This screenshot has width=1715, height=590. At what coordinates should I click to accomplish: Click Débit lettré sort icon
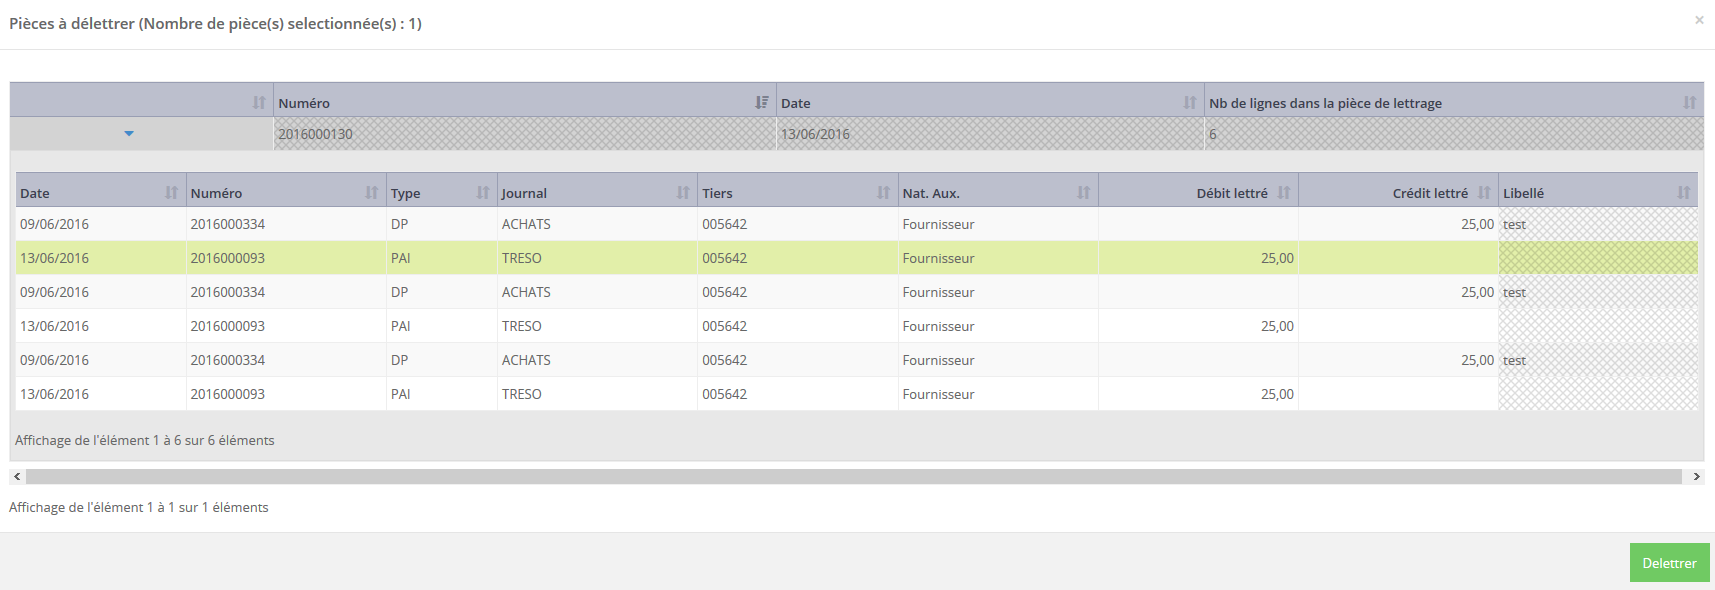[x=1284, y=193]
